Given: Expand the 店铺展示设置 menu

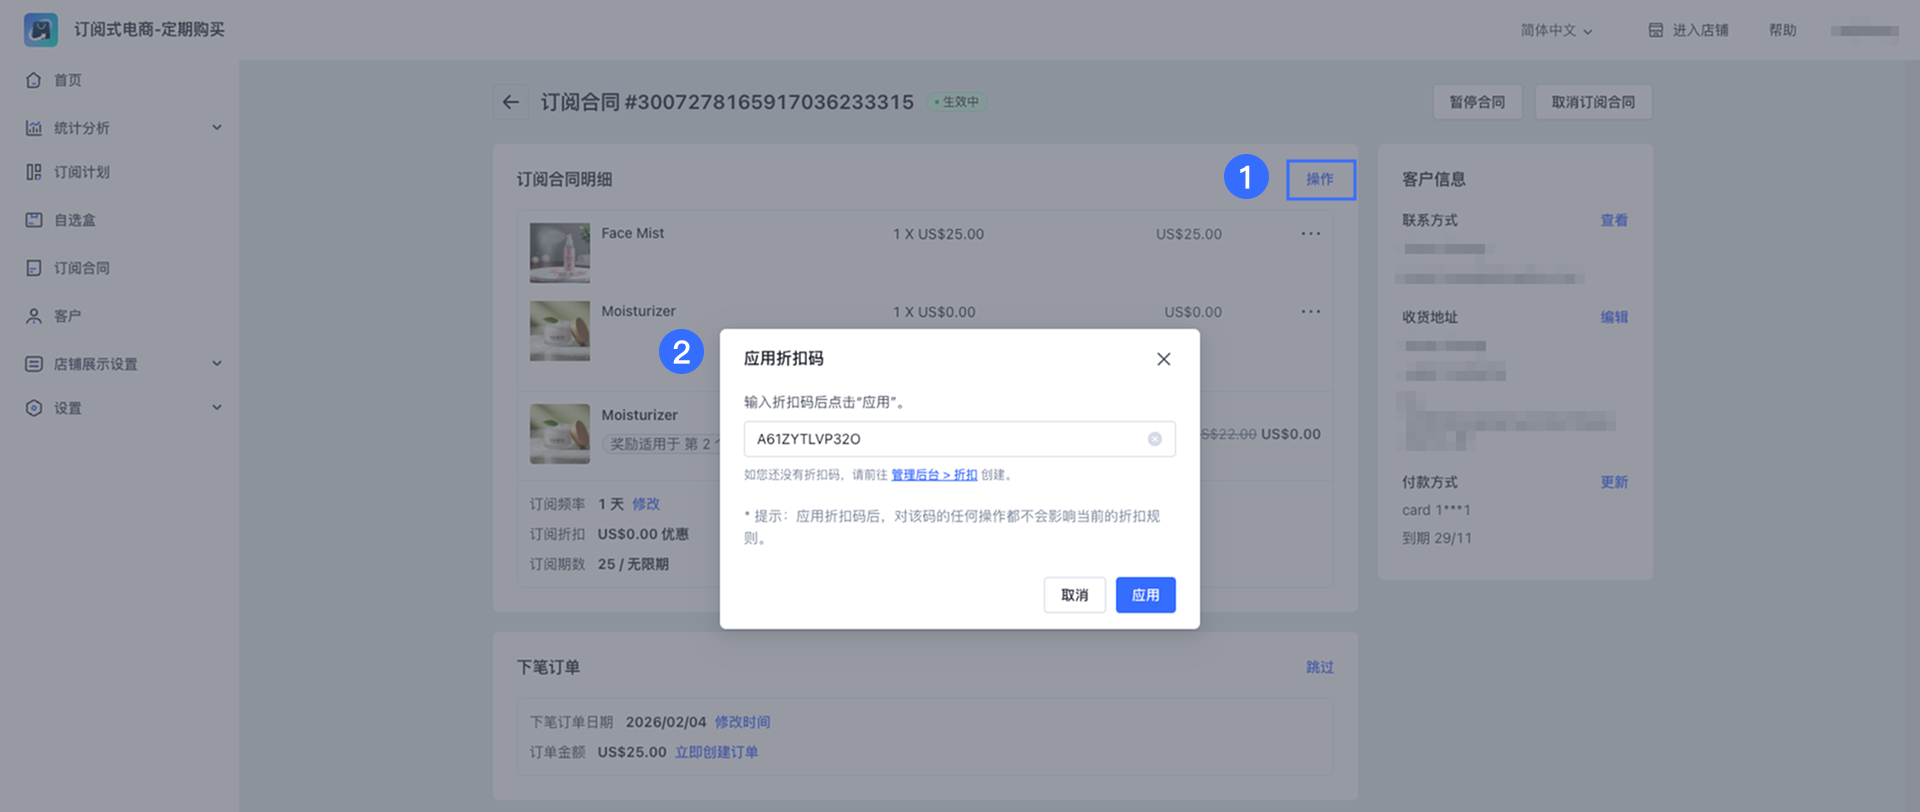Looking at the screenshot, I should coord(217,364).
